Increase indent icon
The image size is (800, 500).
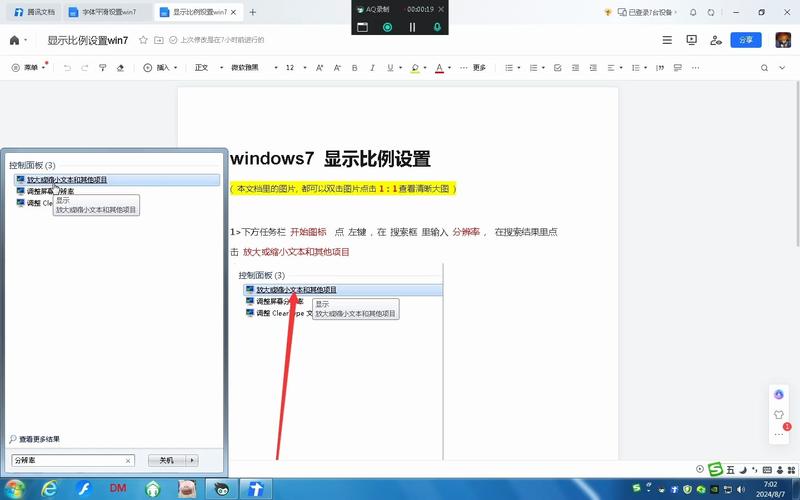[x=593, y=67]
